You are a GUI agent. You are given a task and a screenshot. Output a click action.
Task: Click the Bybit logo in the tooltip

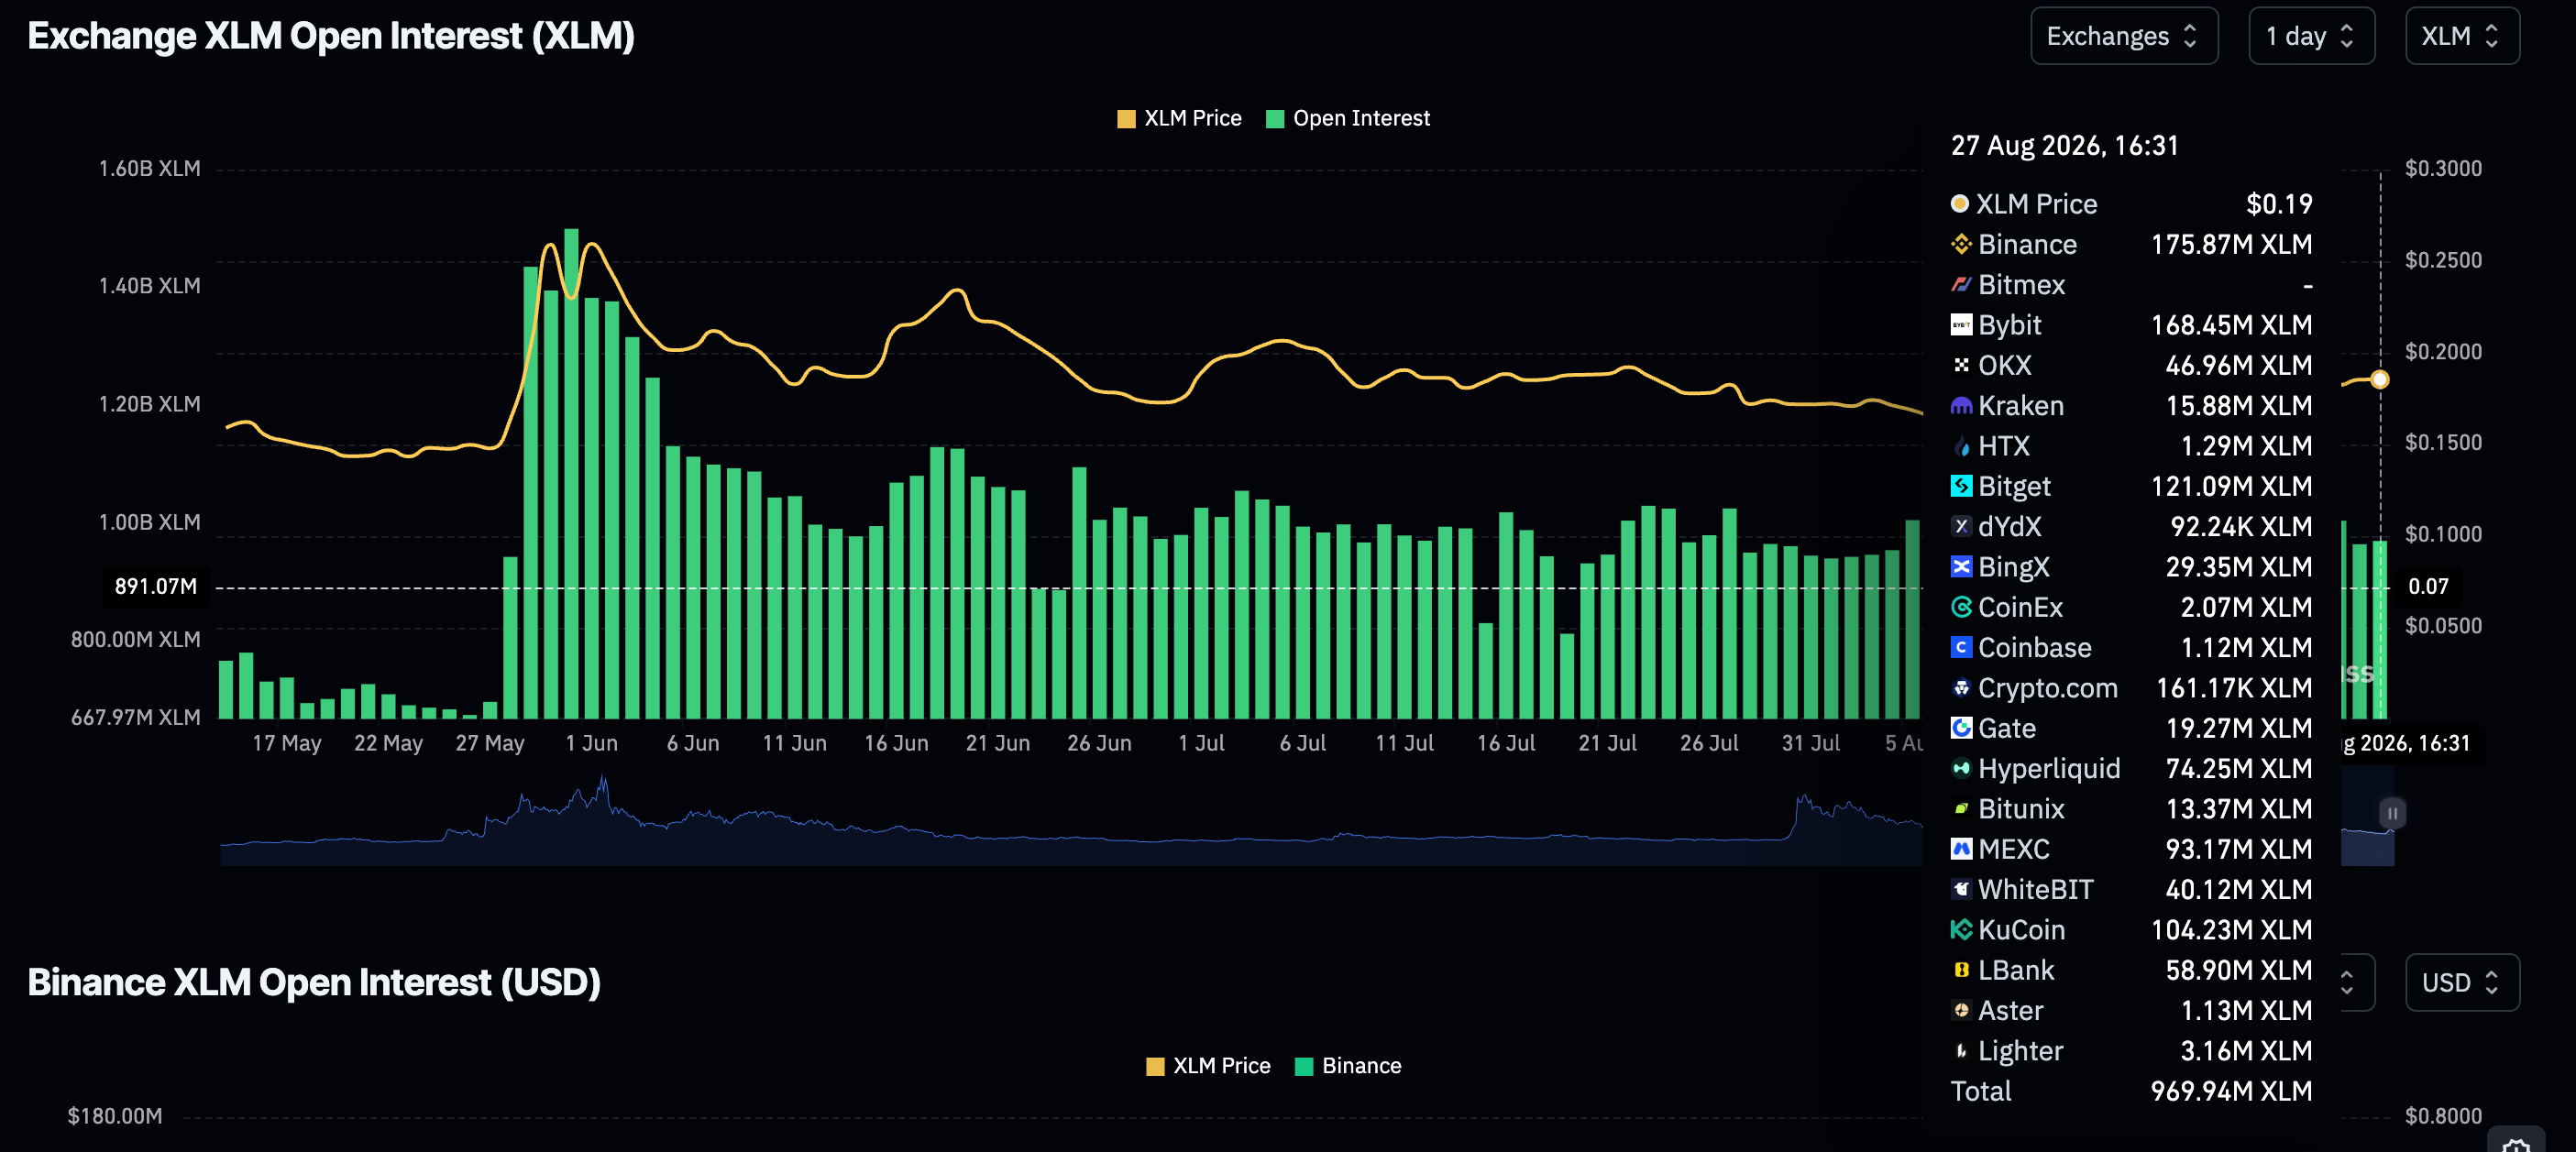point(1961,325)
